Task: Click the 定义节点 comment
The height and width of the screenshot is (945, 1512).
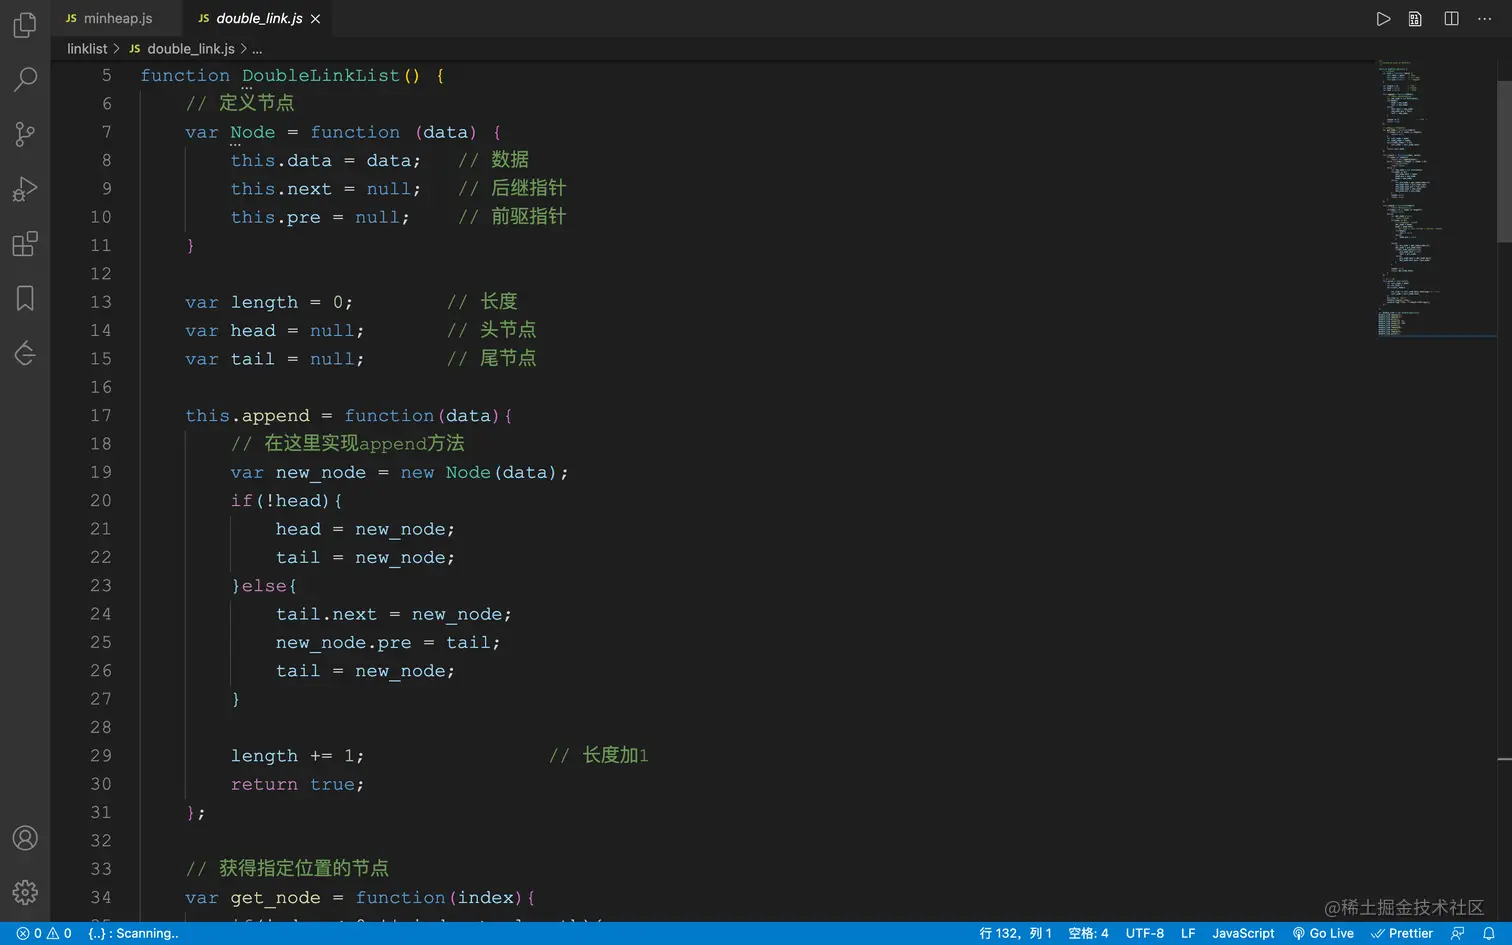Action: click(x=240, y=103)
